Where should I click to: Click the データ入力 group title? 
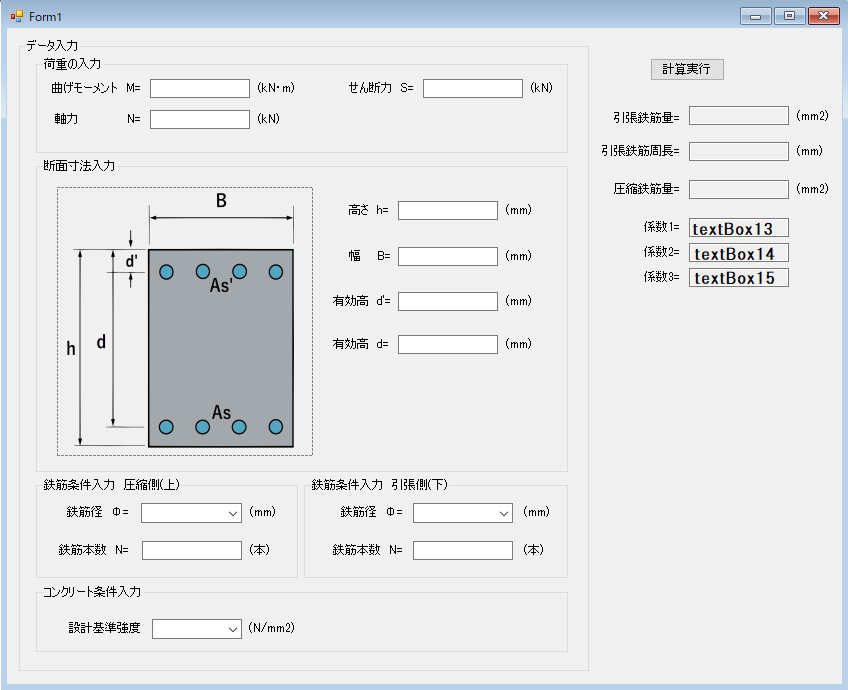coord(52,46)
